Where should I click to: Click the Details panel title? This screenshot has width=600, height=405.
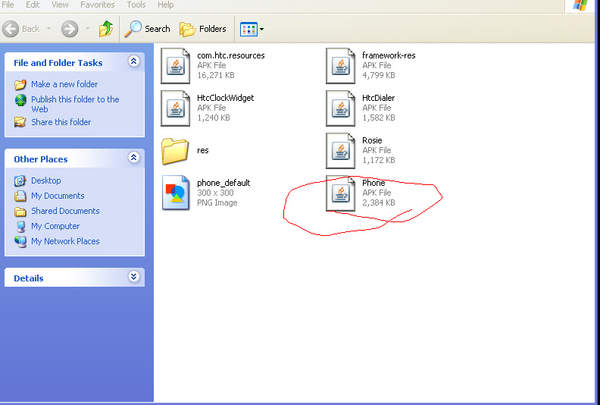(x=28, y=278)
